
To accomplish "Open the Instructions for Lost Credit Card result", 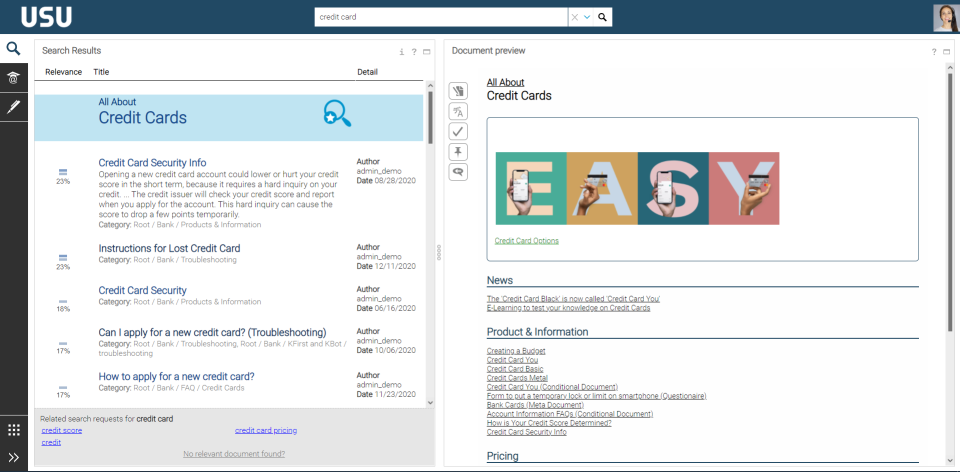I will [169, 249].
